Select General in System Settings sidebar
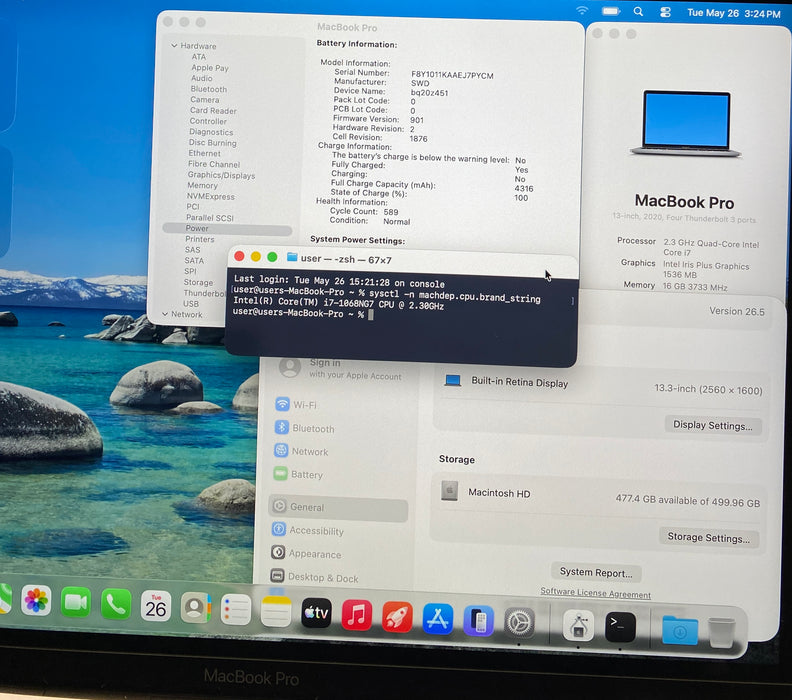 [338, 507]
